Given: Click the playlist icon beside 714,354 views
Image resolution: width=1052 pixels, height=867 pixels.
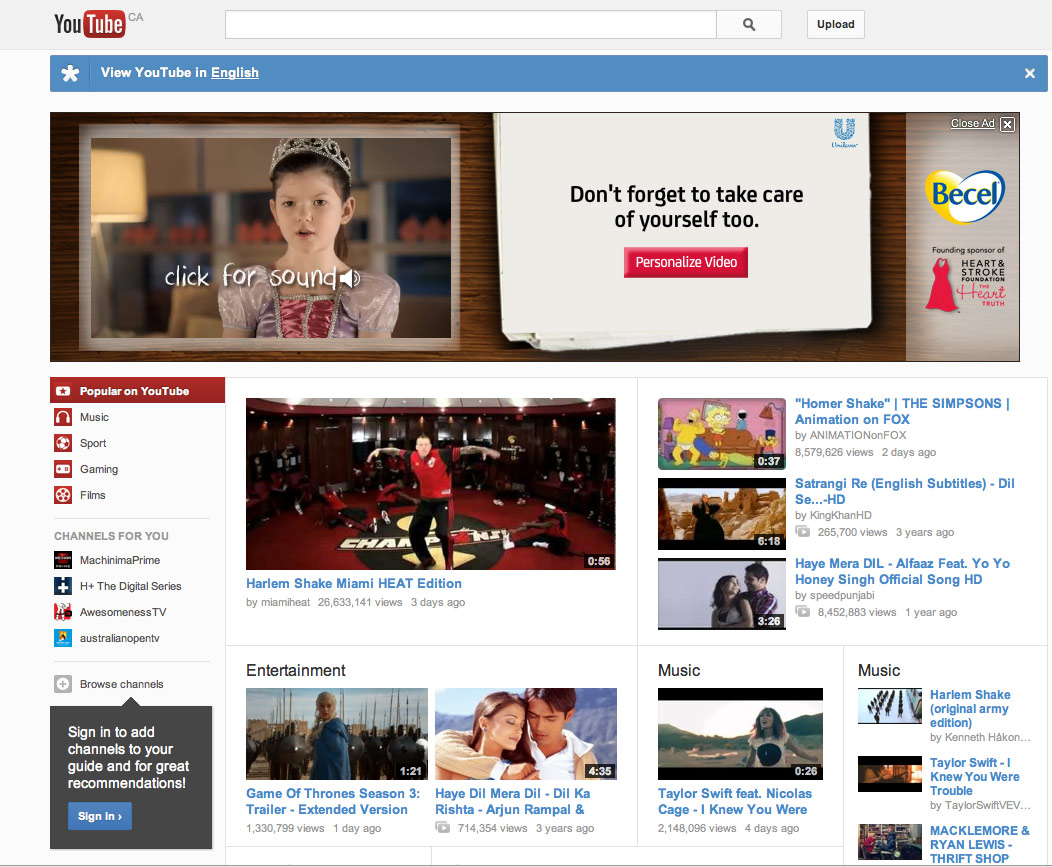Looking at the screenshot, I should 443,827.
